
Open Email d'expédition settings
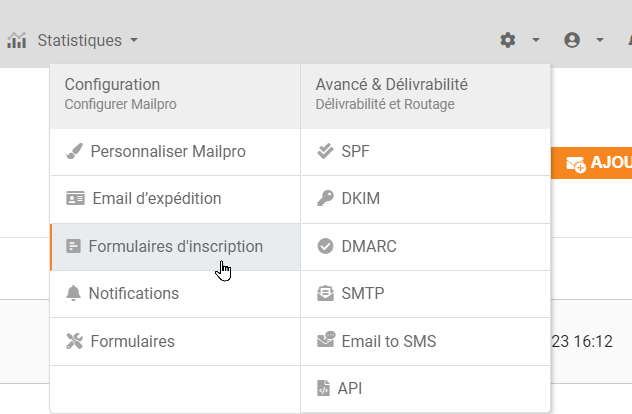point(175,199)
